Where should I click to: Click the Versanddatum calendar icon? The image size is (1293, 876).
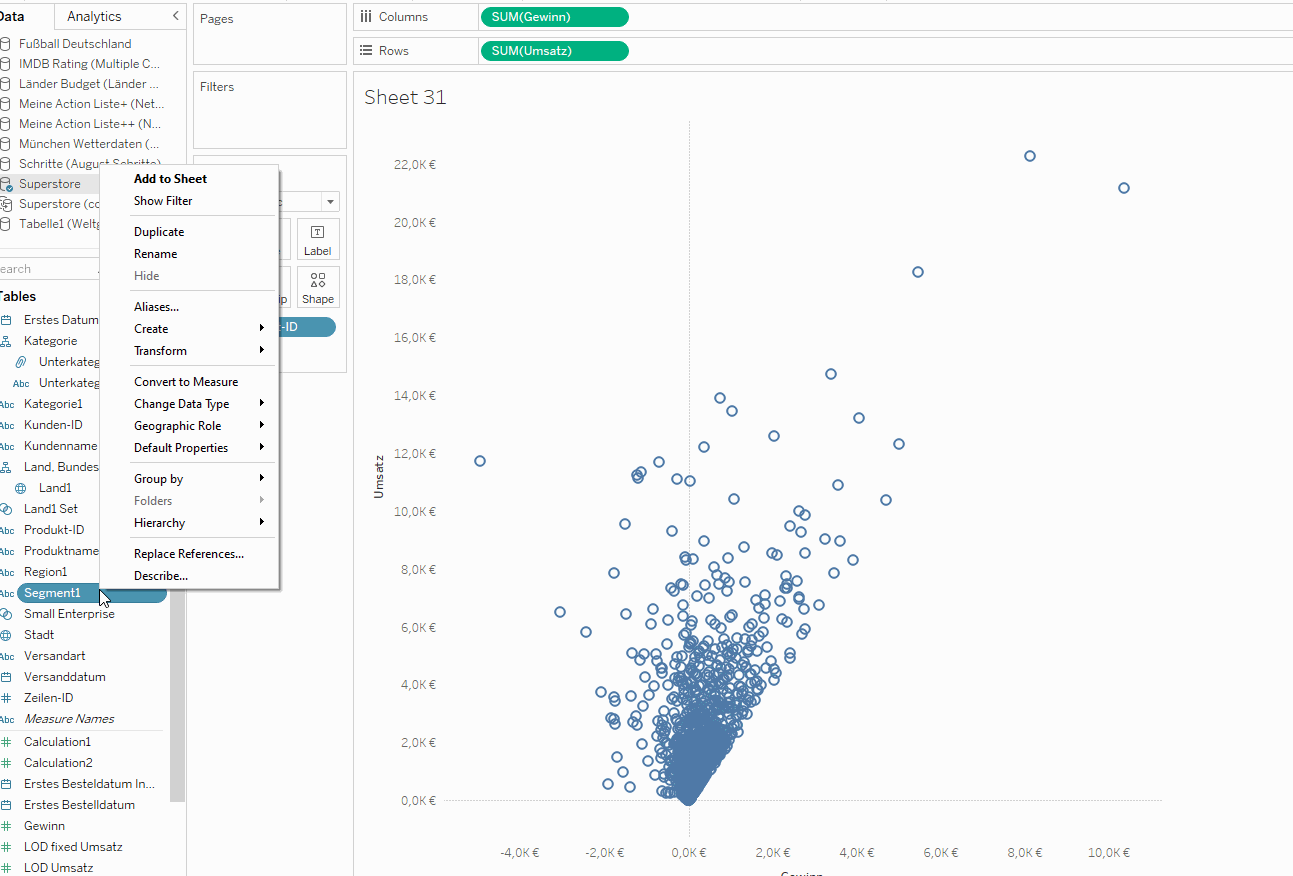click(x=6, y=677)
